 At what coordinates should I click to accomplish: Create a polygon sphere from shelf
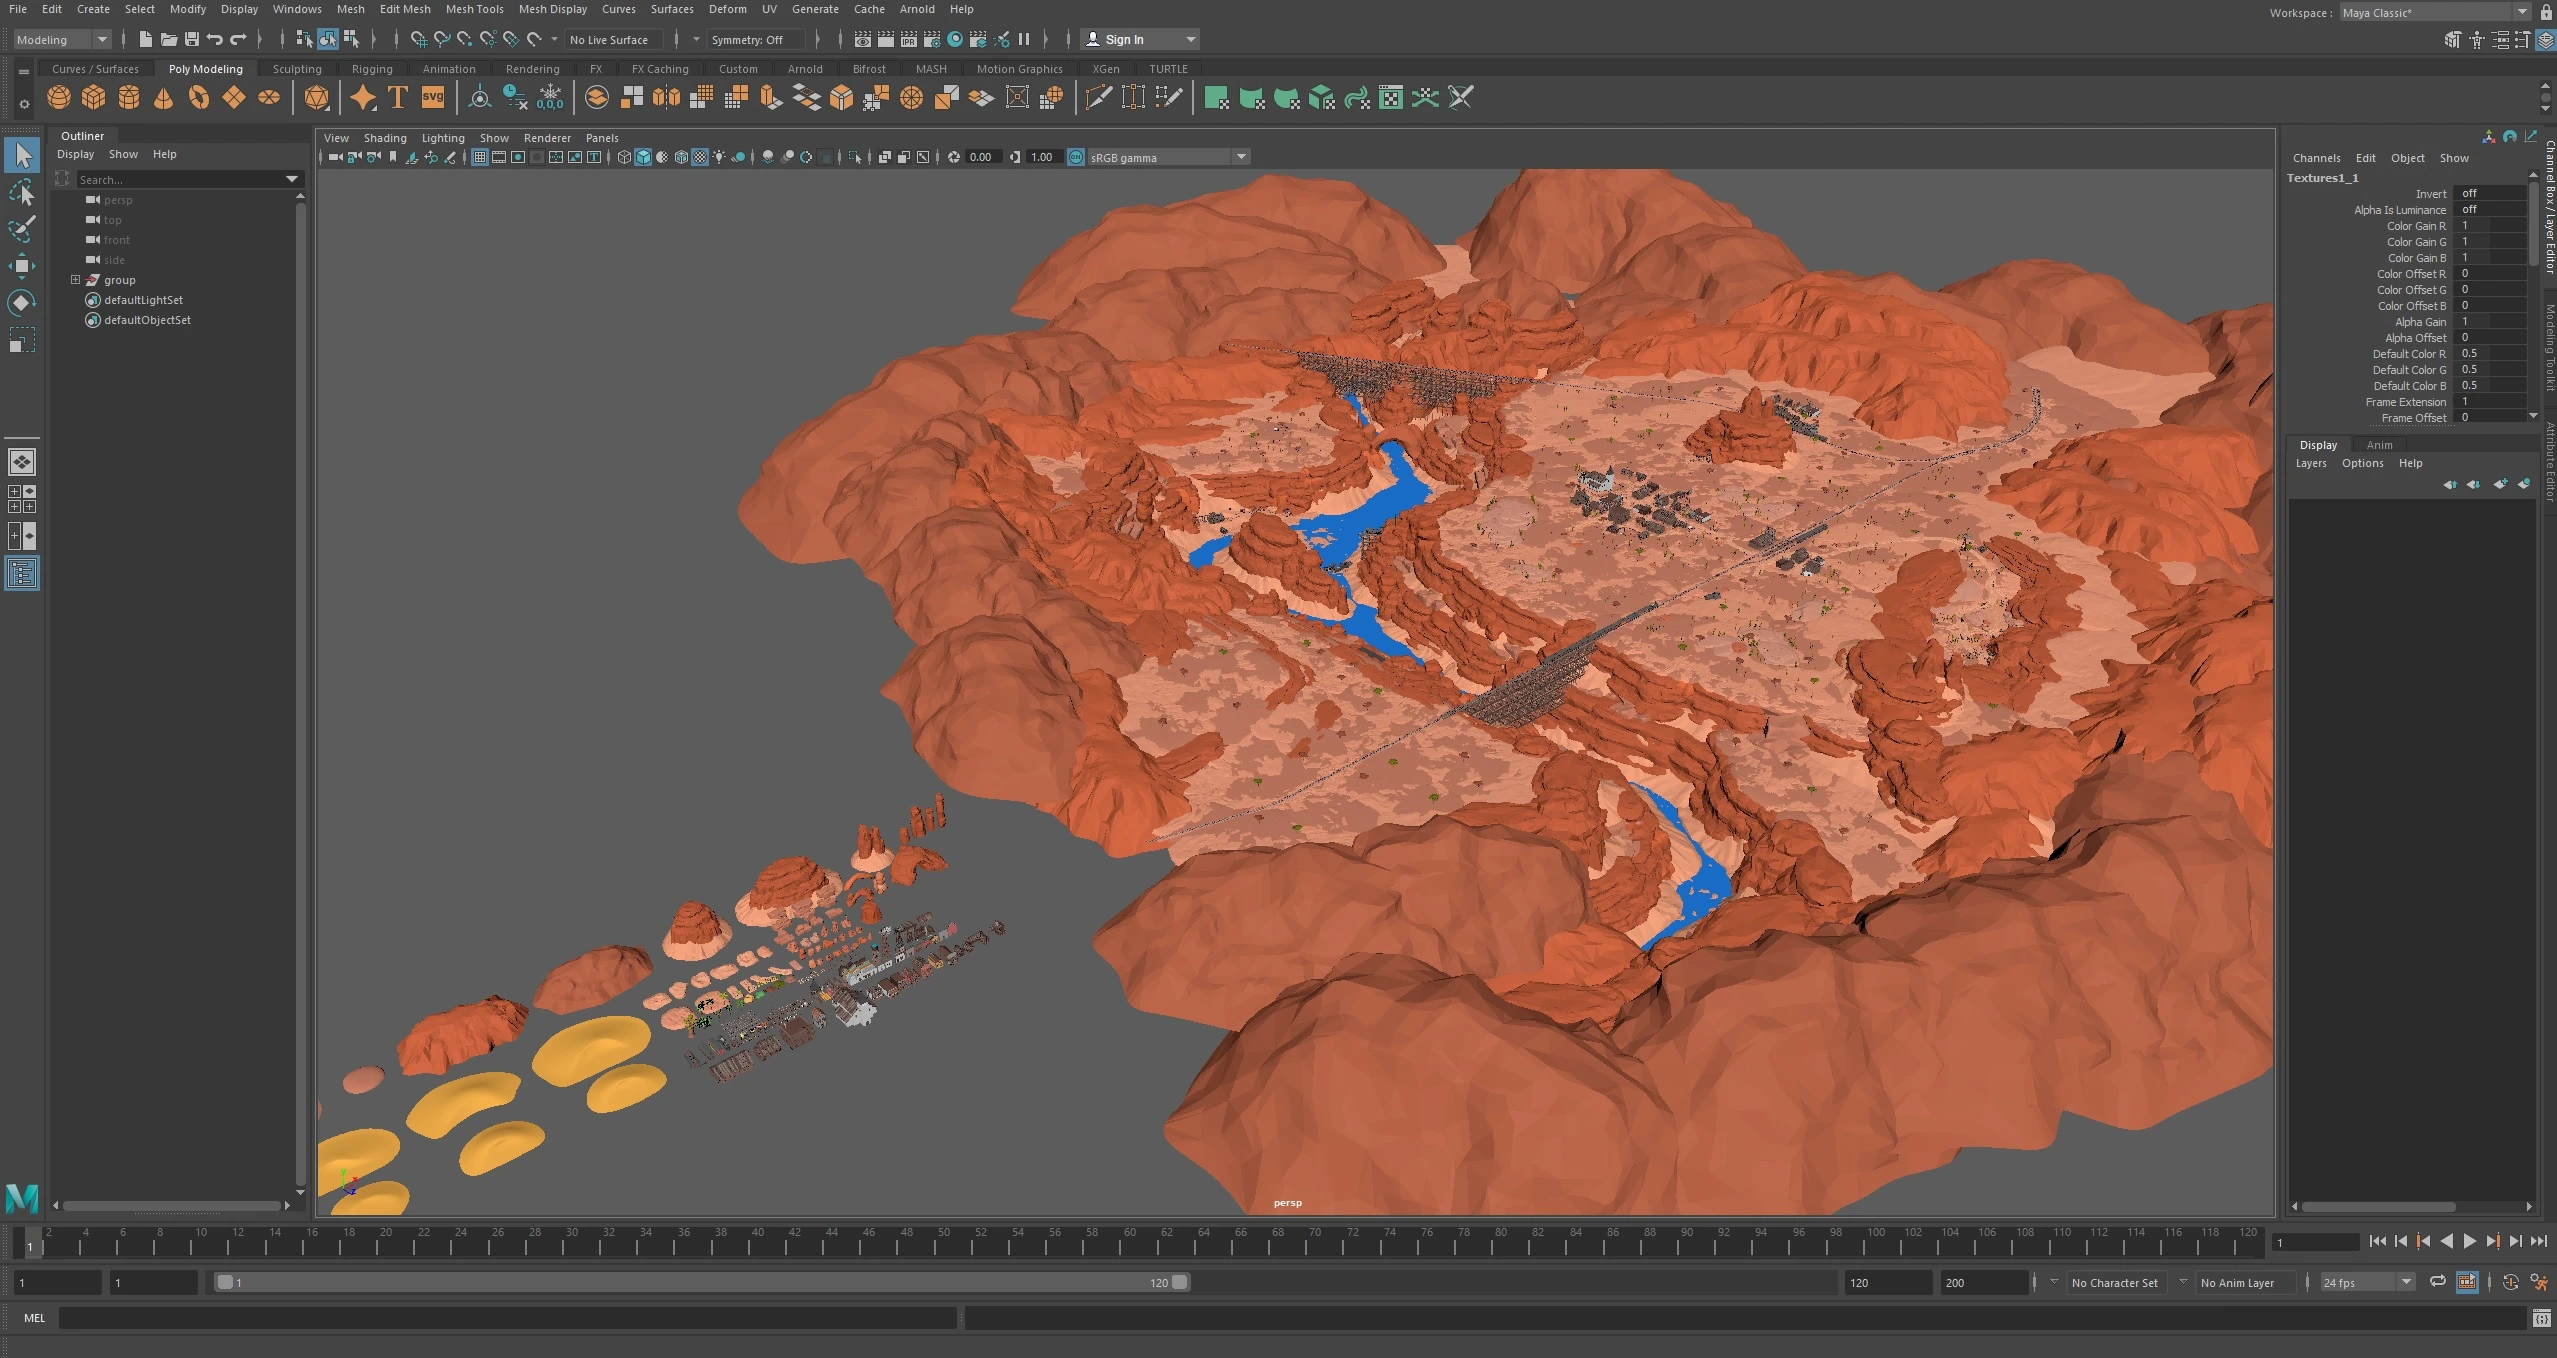click(59, 97)
